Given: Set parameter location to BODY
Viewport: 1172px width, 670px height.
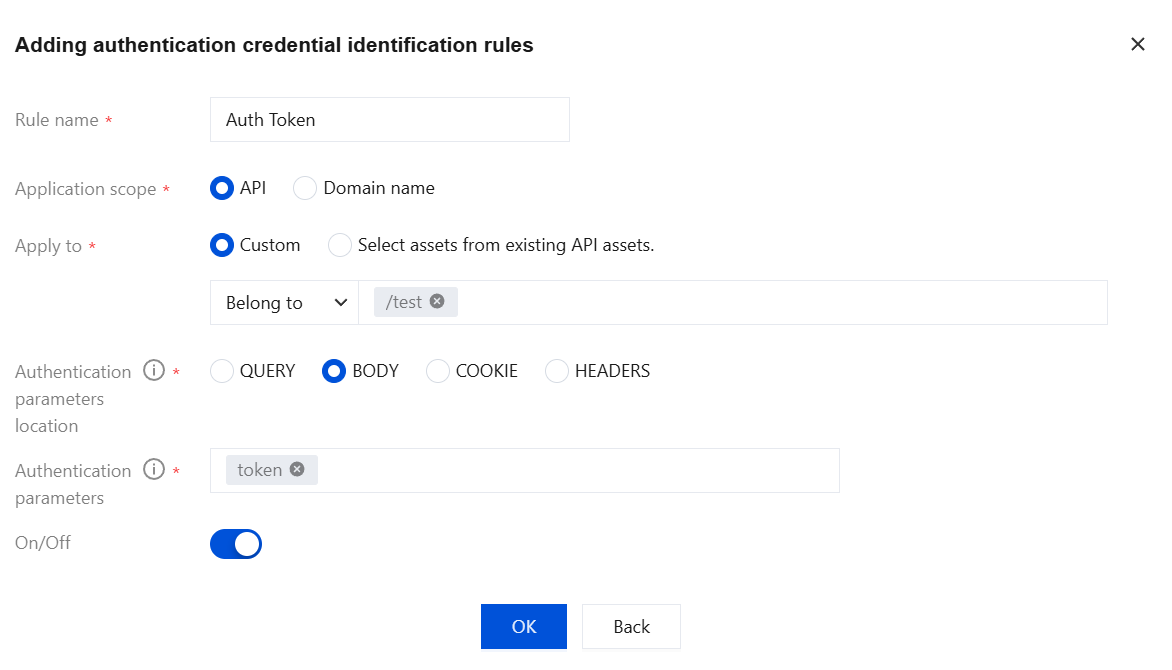Looking at the screenshot, I should (x=334, y=371).
